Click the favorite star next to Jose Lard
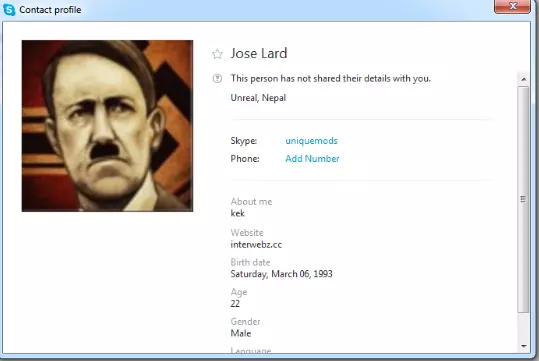Image resolution: width=539 pixels, height=361 pixels. click(x=217, y=54)
